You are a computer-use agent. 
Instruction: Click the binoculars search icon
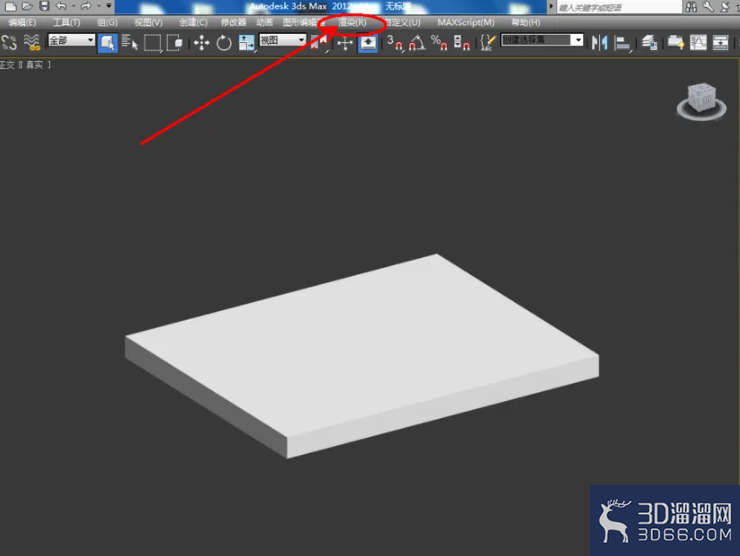coord(691,7)
